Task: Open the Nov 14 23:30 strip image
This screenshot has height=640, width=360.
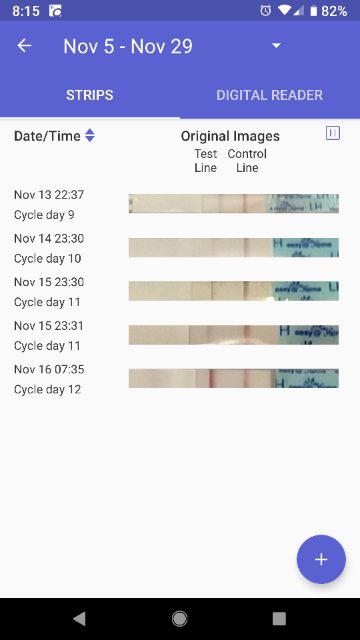Action: coord(233,247)
